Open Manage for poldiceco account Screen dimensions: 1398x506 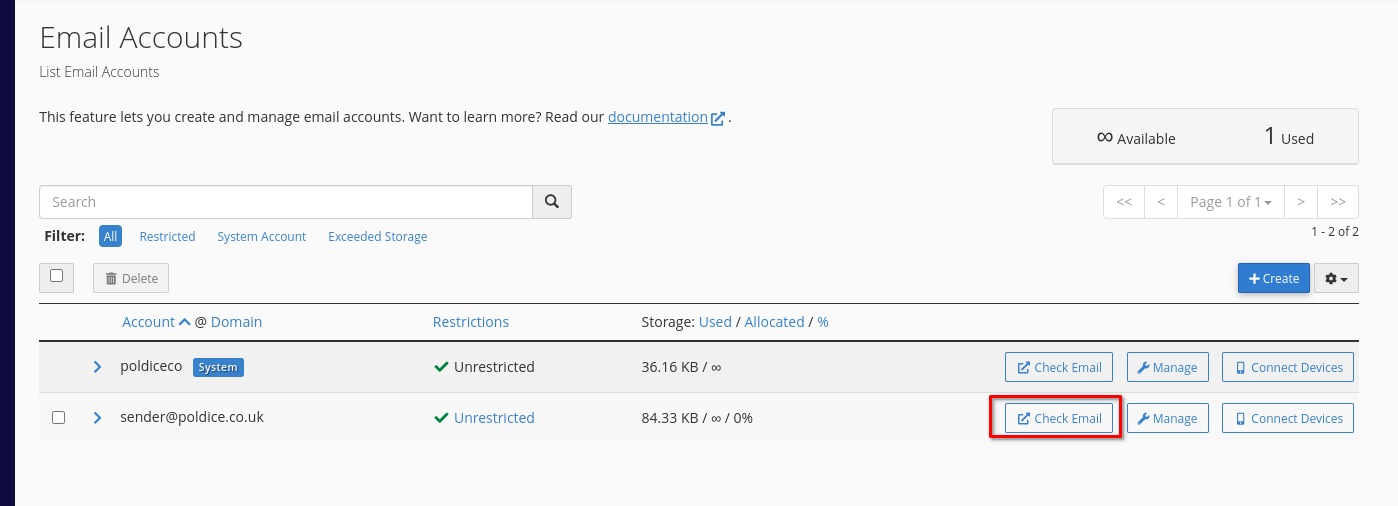click(x=1167, y=367)
